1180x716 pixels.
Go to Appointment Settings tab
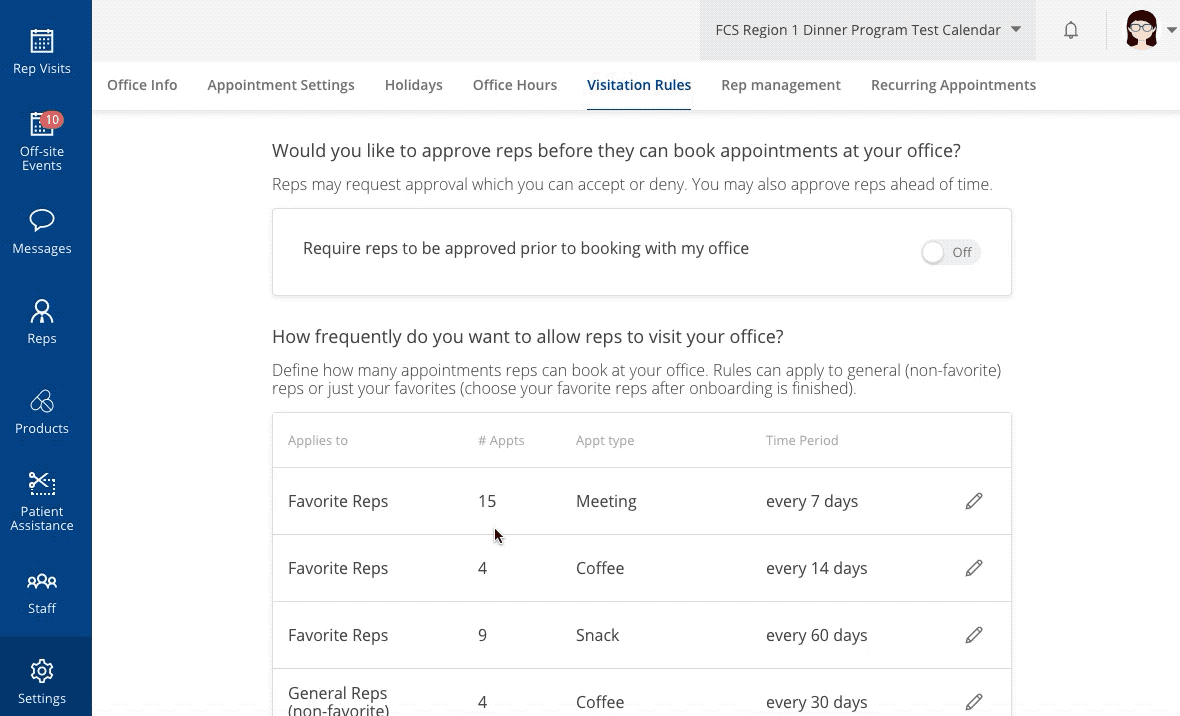click(x=281, y=85)
